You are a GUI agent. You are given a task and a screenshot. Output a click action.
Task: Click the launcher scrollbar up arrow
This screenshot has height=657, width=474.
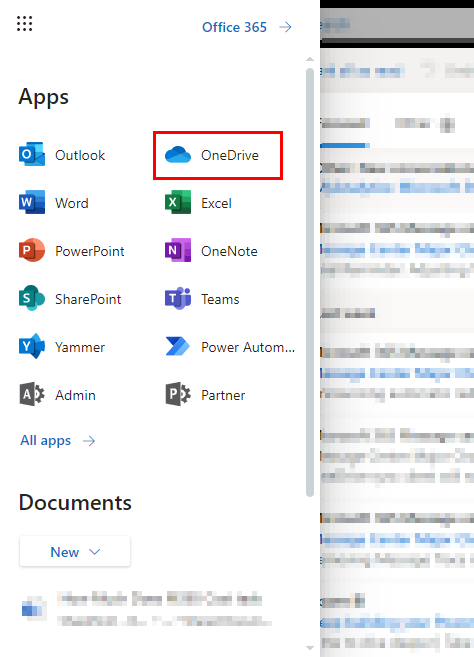(310, 59)
